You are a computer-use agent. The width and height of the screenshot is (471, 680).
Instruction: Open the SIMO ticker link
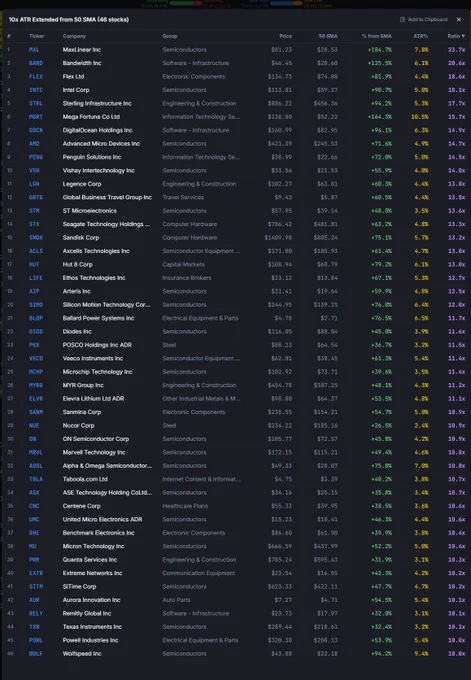pyautogui.click(x=36, y=305)
